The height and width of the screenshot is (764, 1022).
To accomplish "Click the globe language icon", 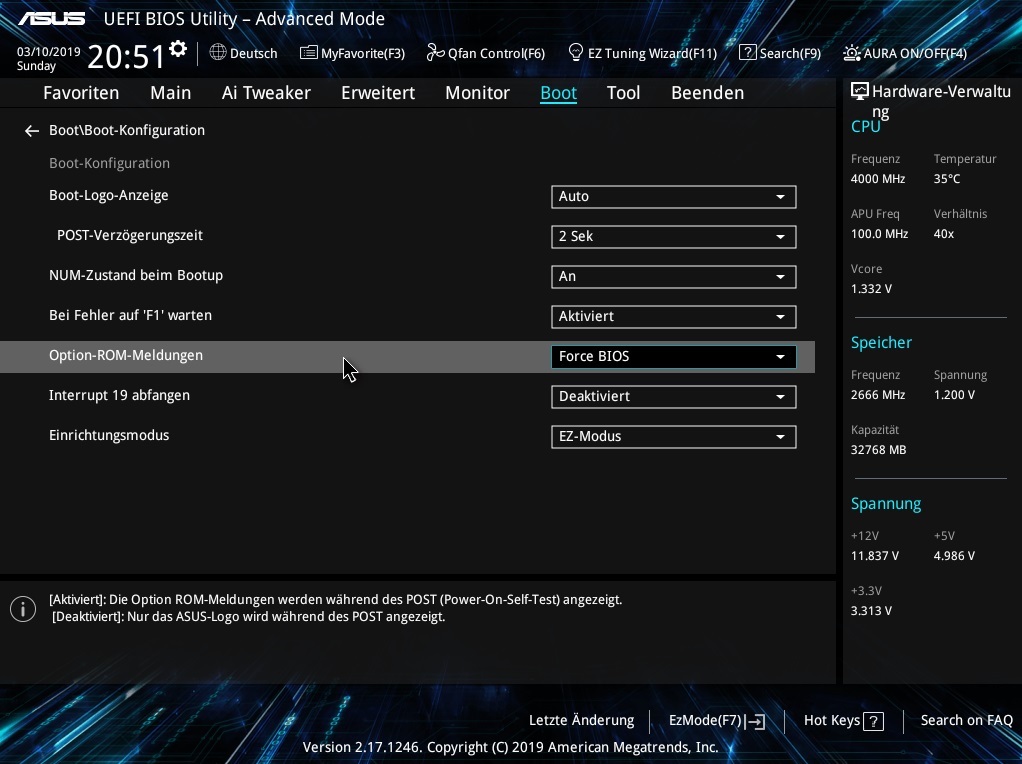I will (218, 52).
